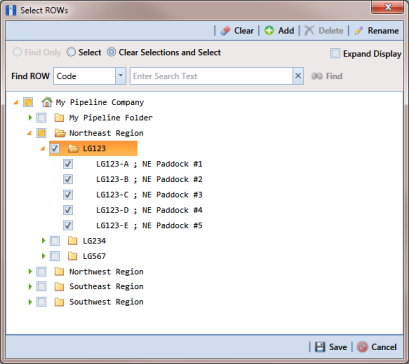409x364 pixels.
Task: Check the My Pipeline Folder checkbox
Action: click(41, 118)
